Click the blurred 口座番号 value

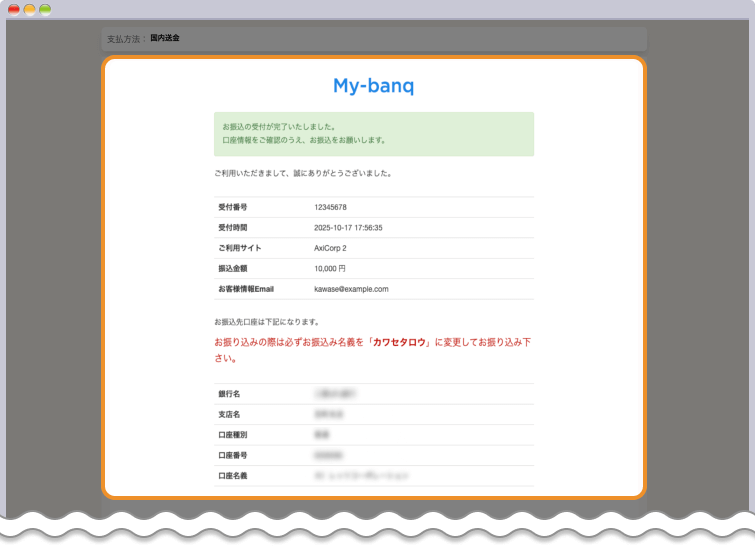(x=329, y=456)
